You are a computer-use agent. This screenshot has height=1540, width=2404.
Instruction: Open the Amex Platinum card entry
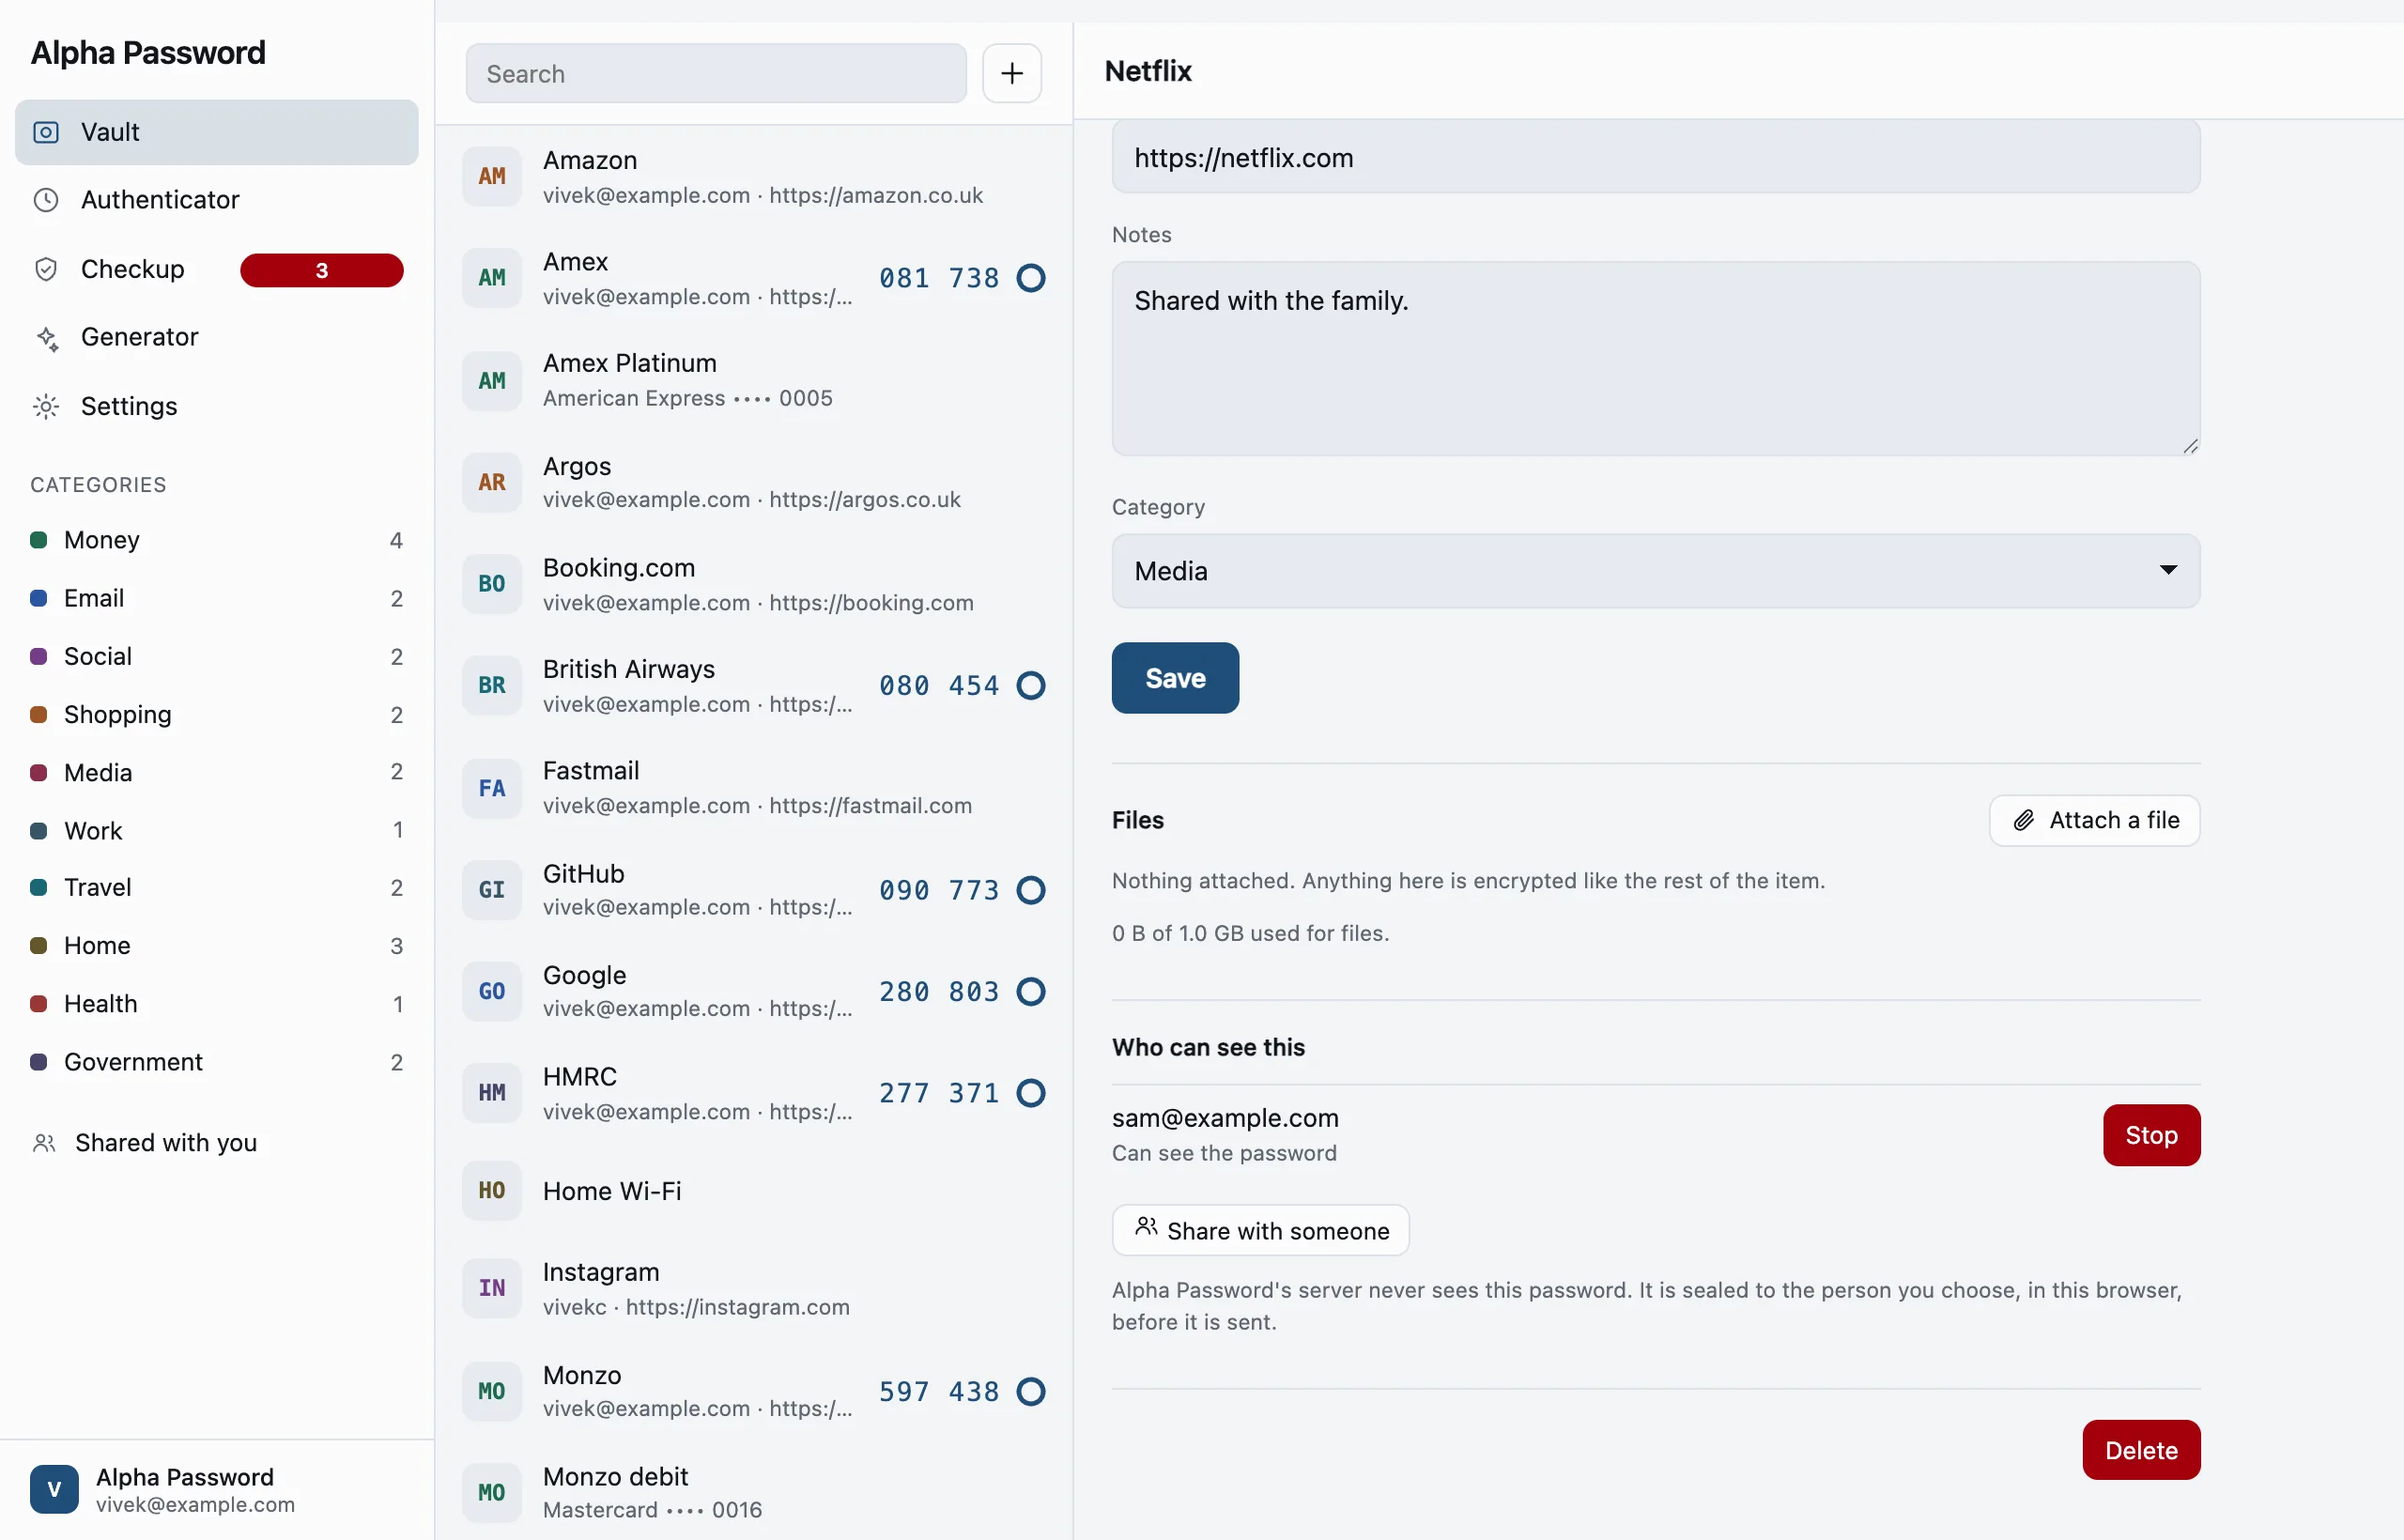(754, 381)
